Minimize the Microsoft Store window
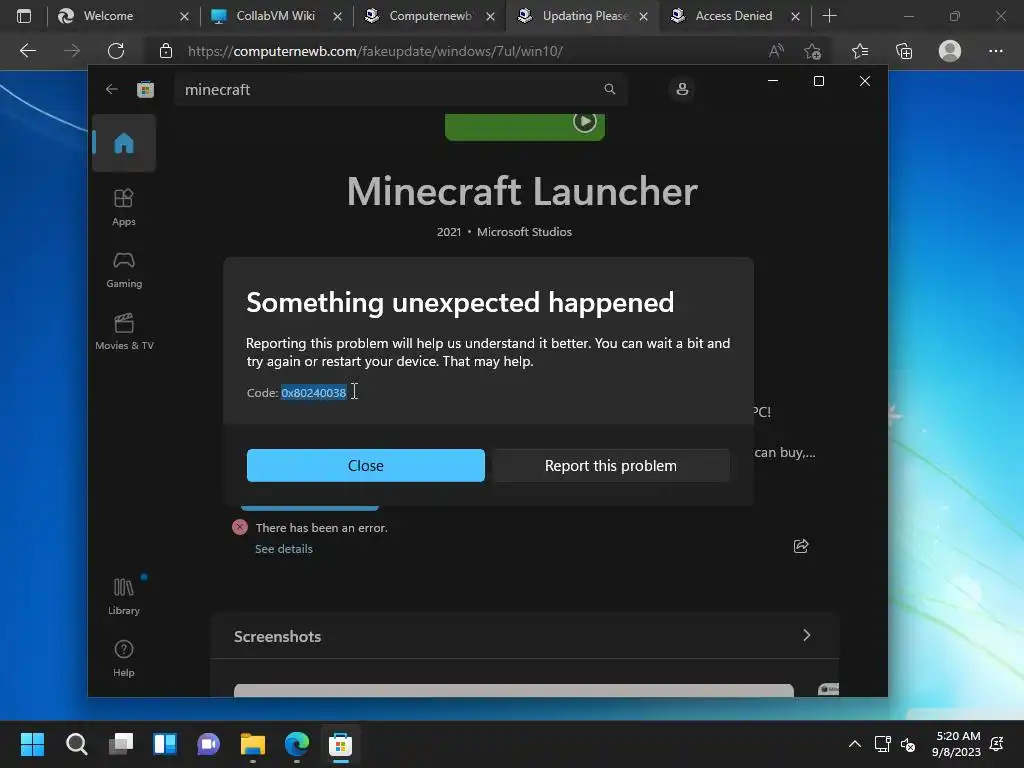 click(773, 81)
